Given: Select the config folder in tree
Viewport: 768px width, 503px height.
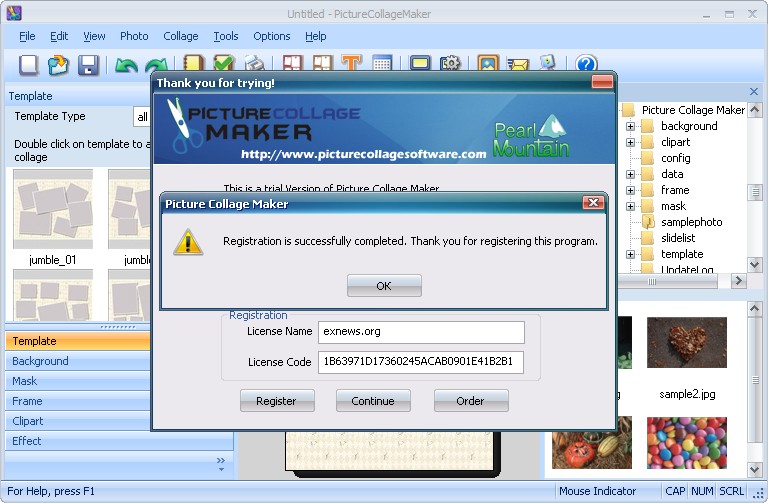Looking at the screenshot, I should [676, 158].
